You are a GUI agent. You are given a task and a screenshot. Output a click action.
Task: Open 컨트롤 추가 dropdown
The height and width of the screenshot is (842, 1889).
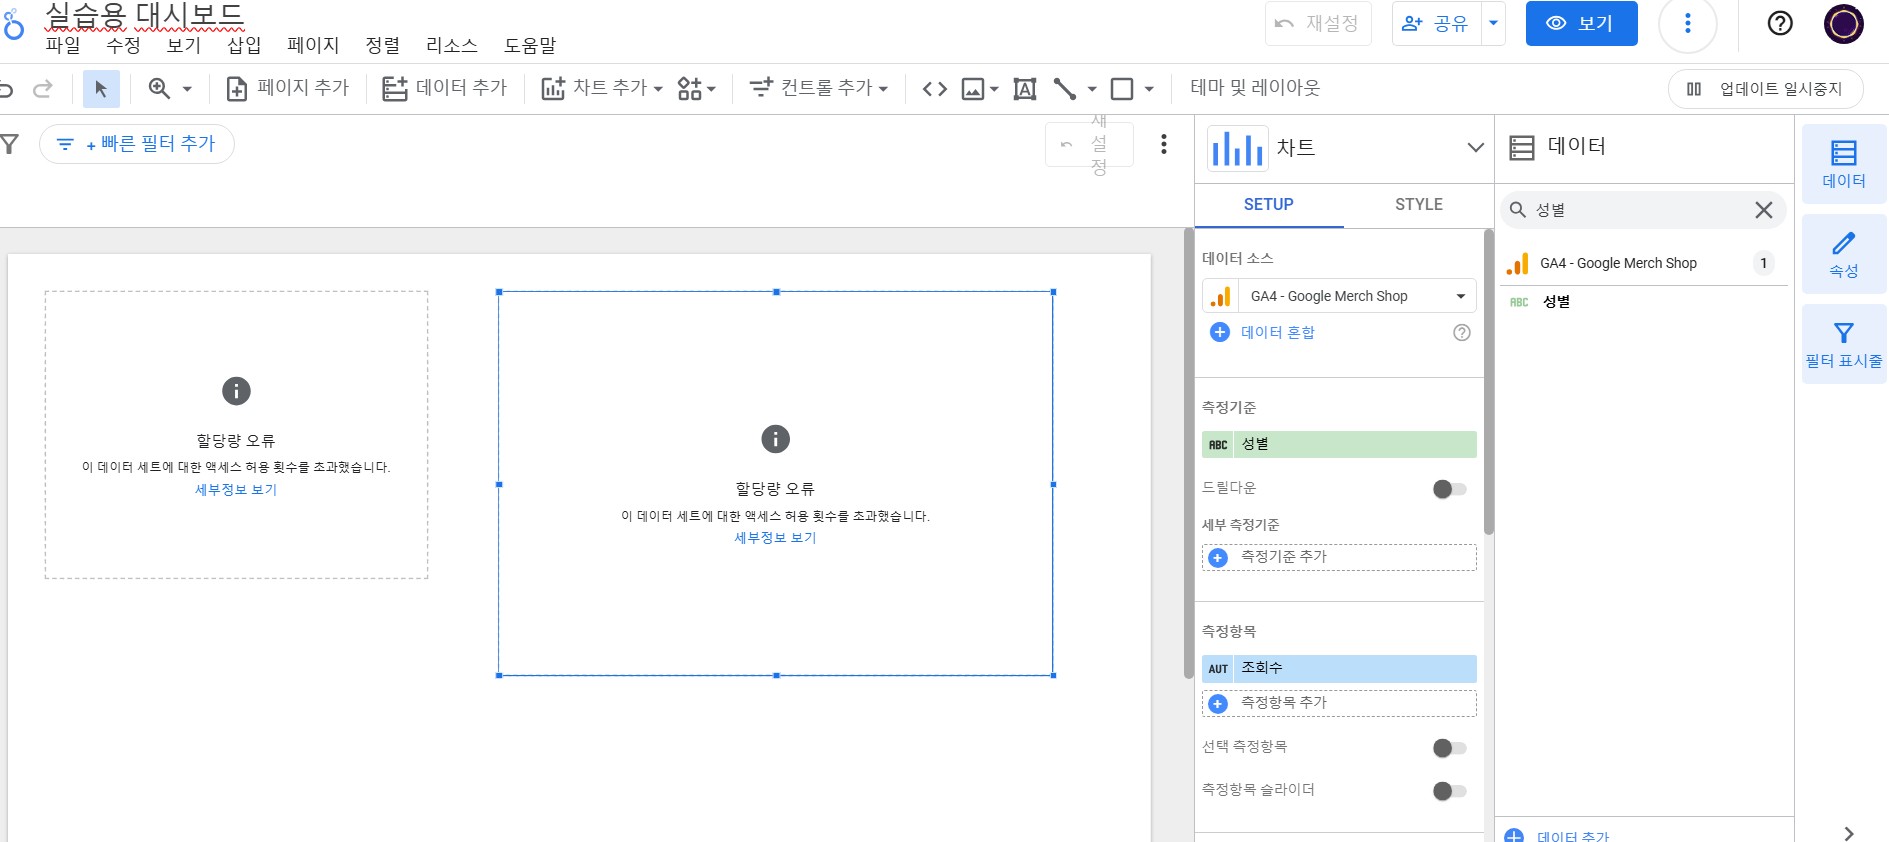pyautogui.click(x=819, y=88)
